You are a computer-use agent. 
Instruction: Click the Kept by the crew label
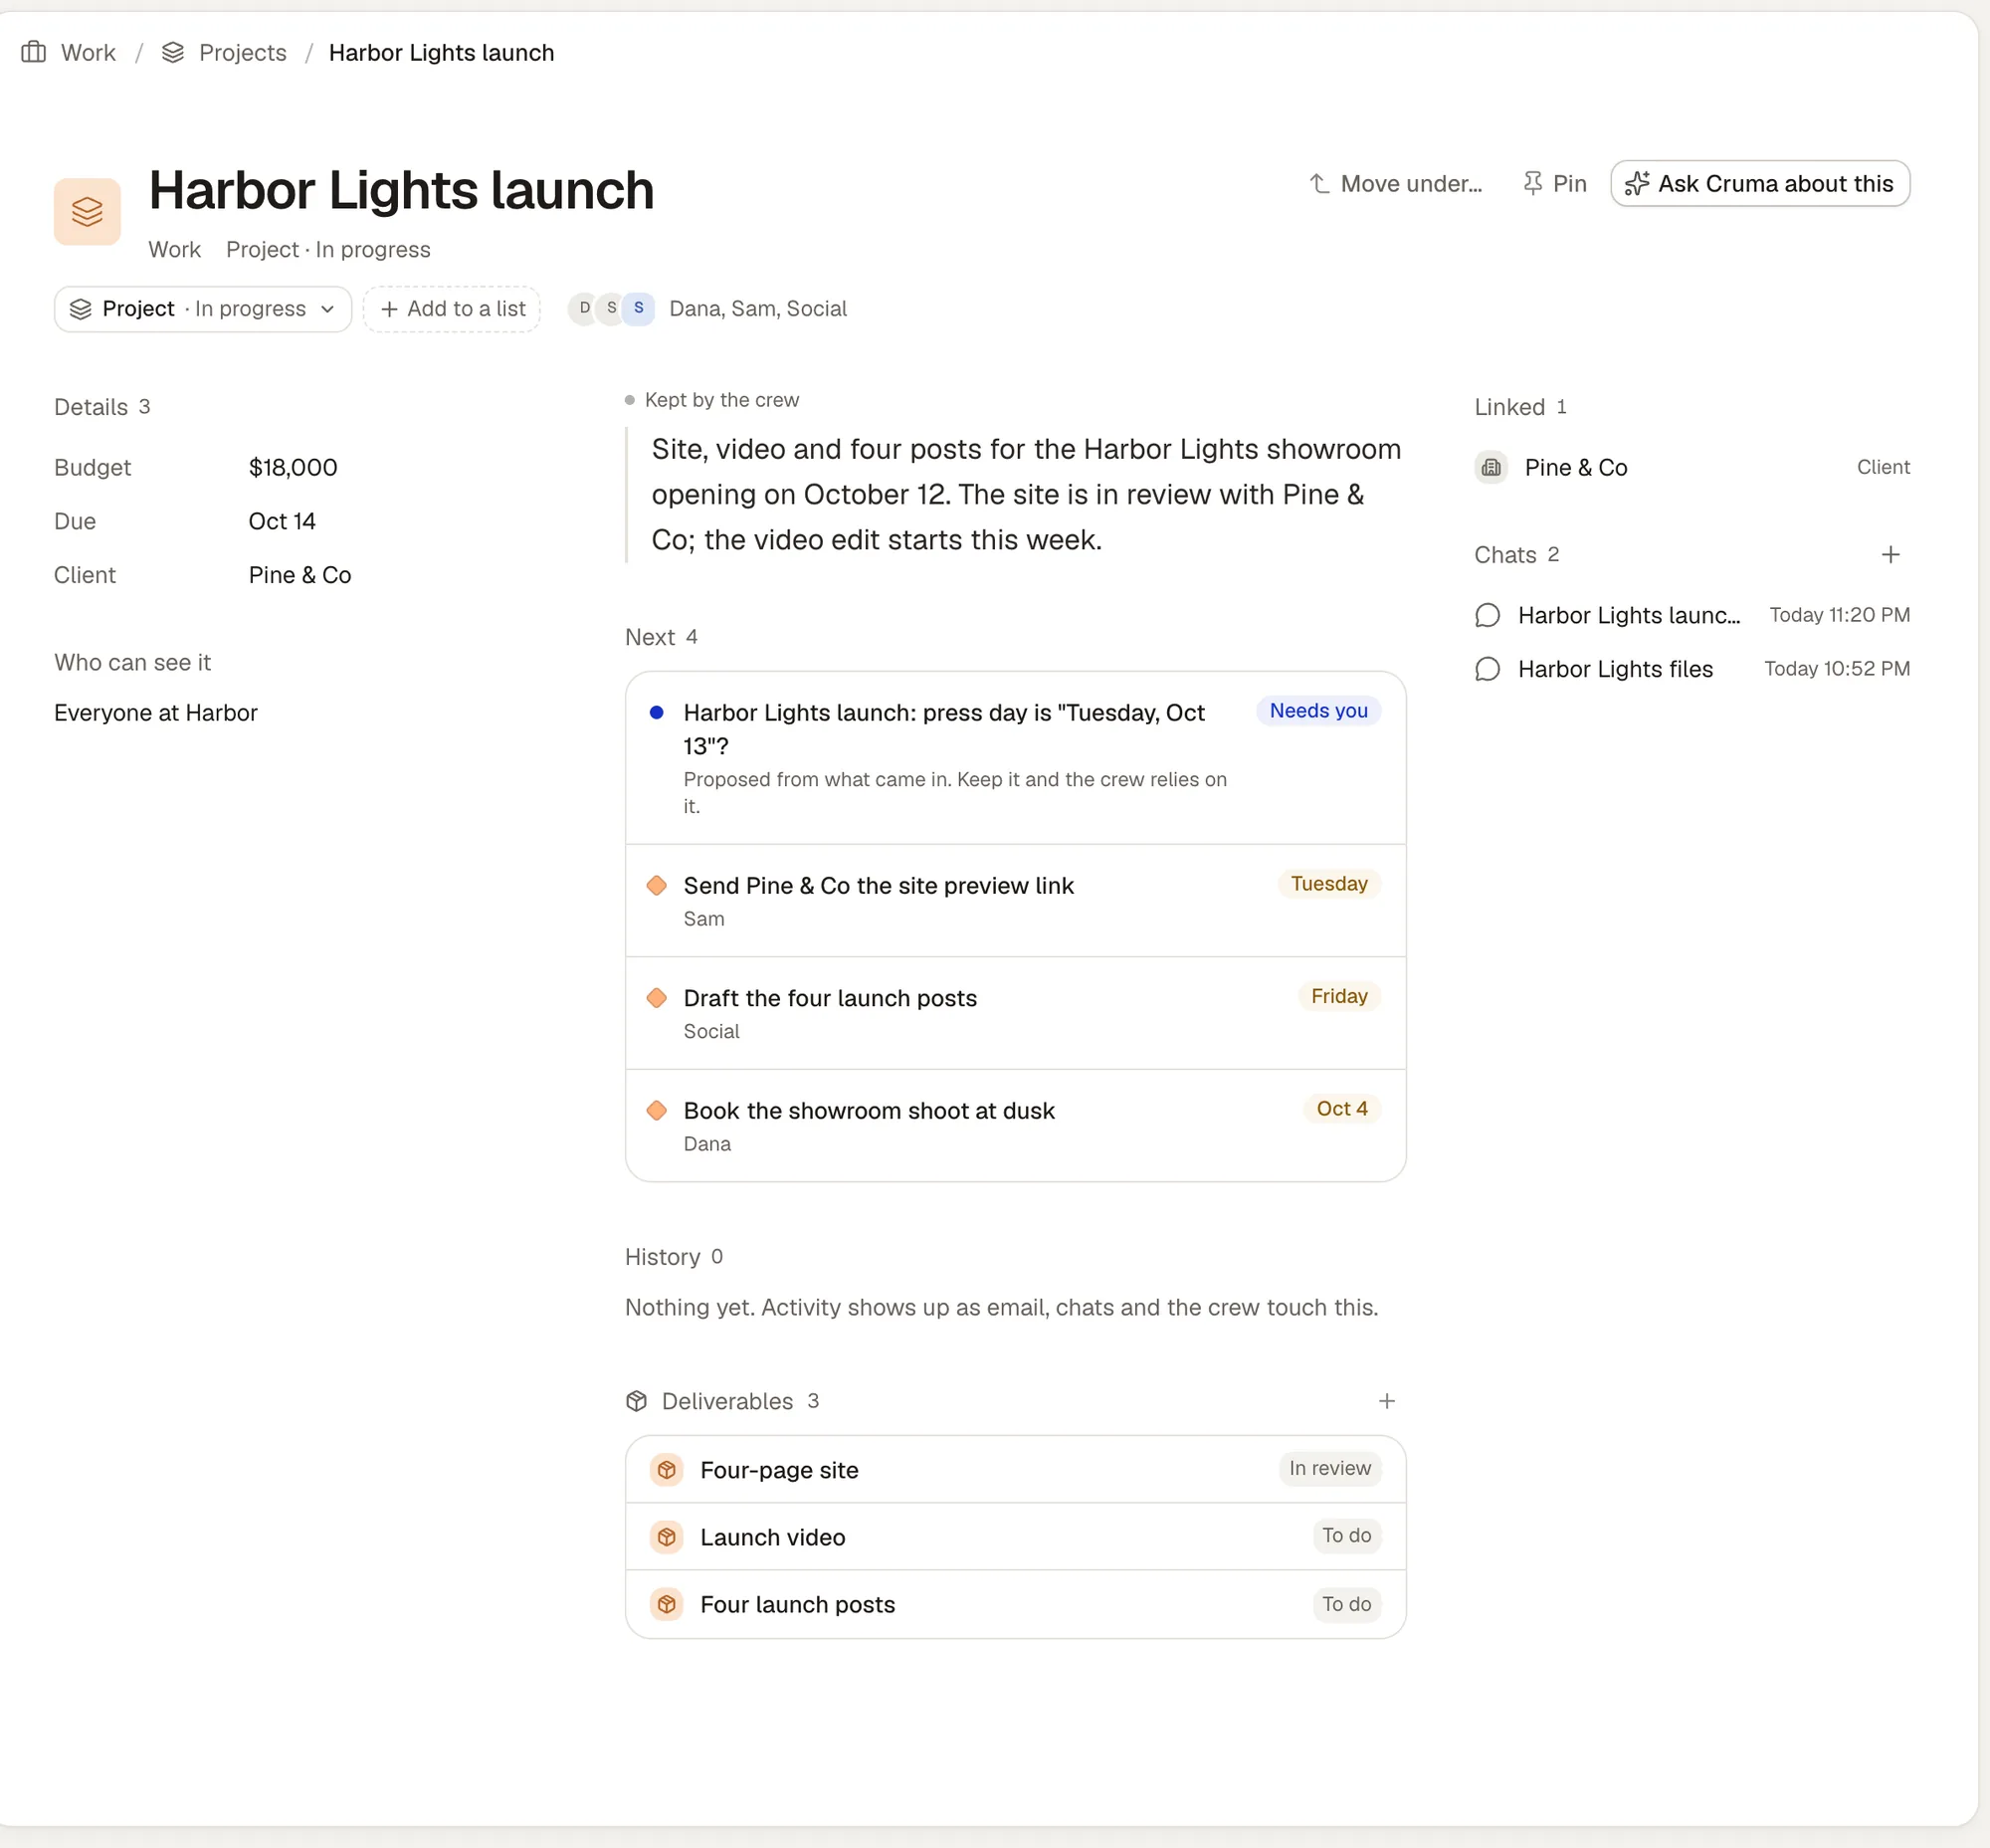[x=722, y=400]
